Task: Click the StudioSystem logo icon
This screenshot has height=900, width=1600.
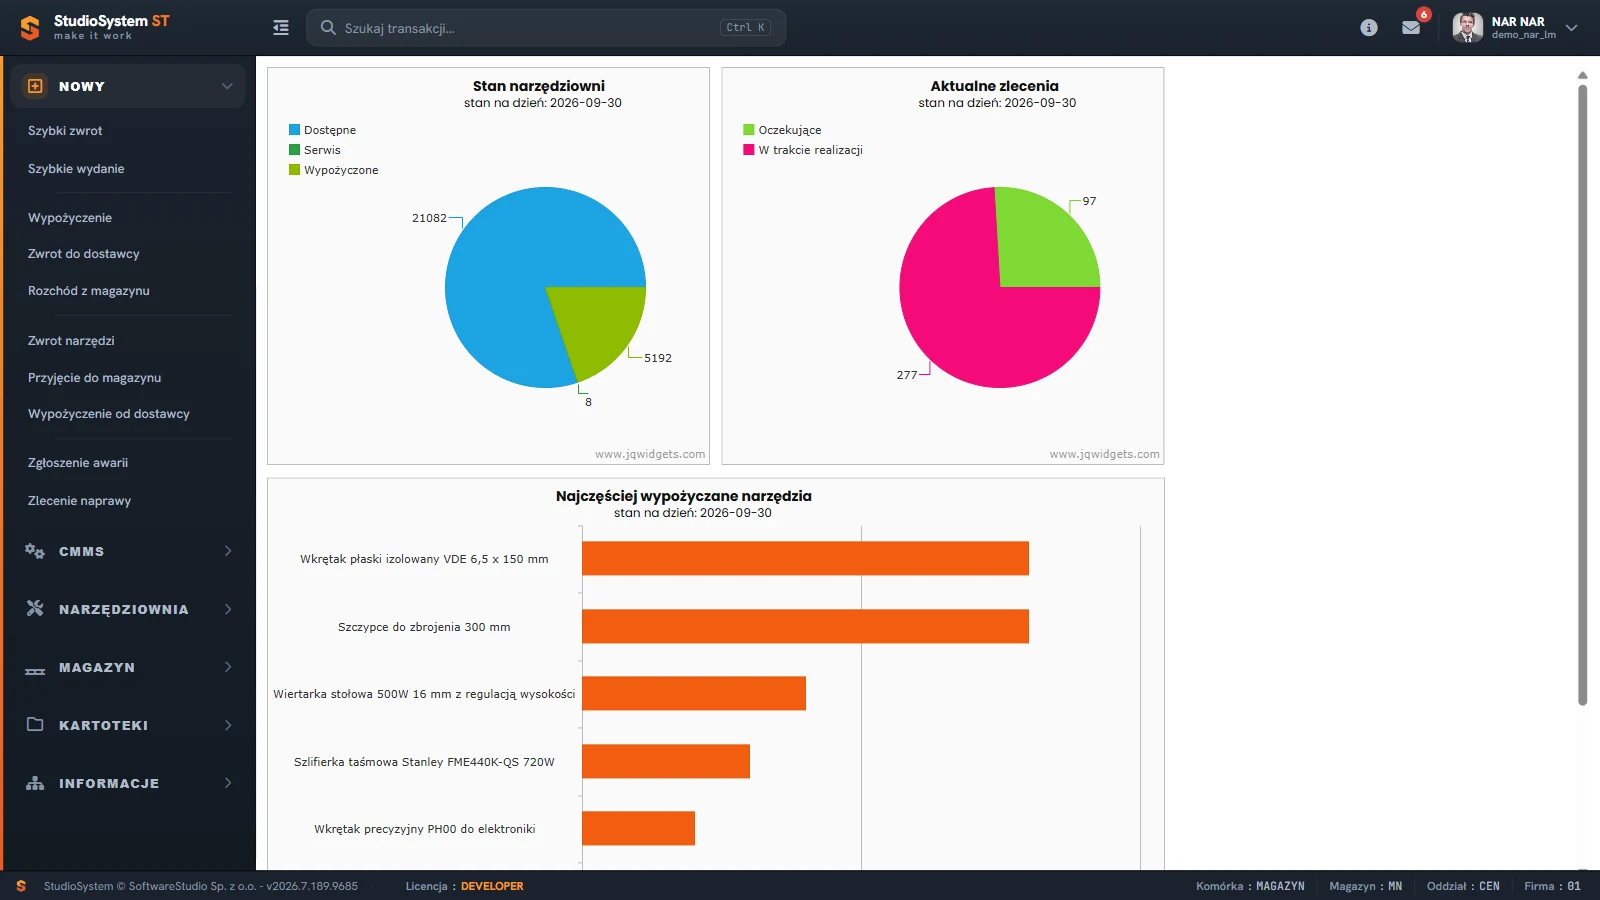Action: 30,28
